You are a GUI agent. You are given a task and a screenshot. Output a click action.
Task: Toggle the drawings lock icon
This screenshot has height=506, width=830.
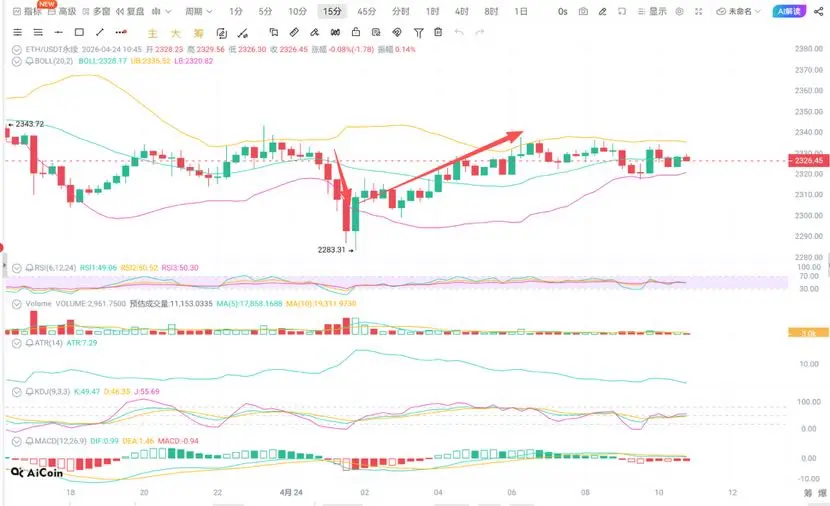(x=356, y=32)
